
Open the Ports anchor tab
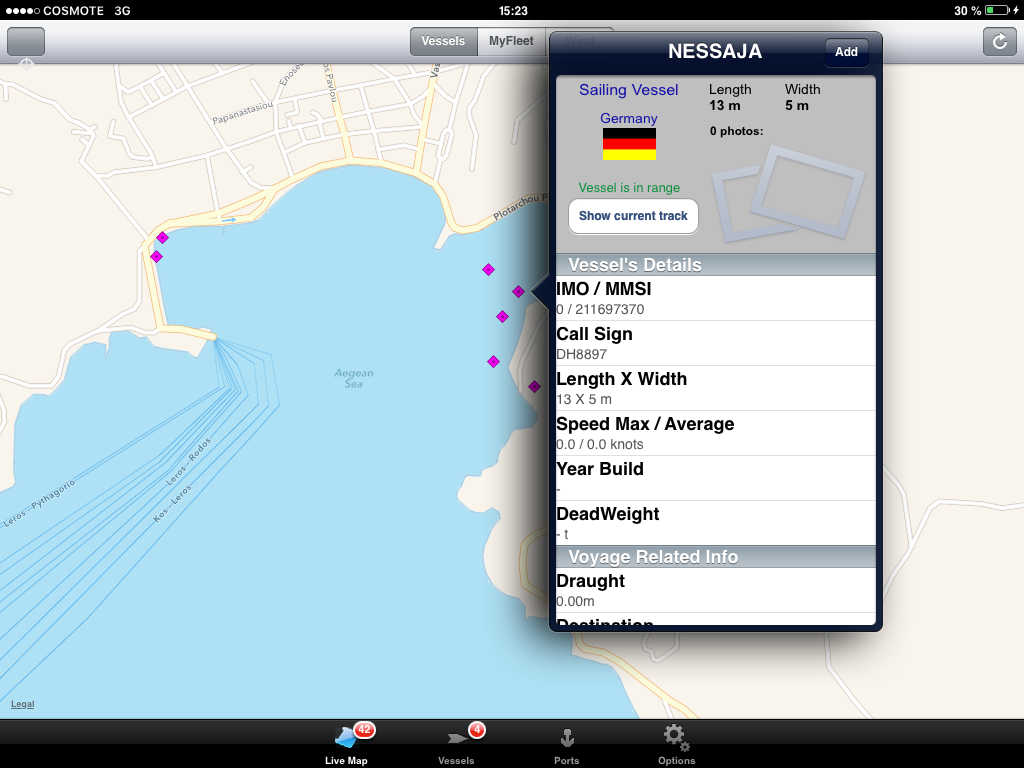(x=566, y=745)
